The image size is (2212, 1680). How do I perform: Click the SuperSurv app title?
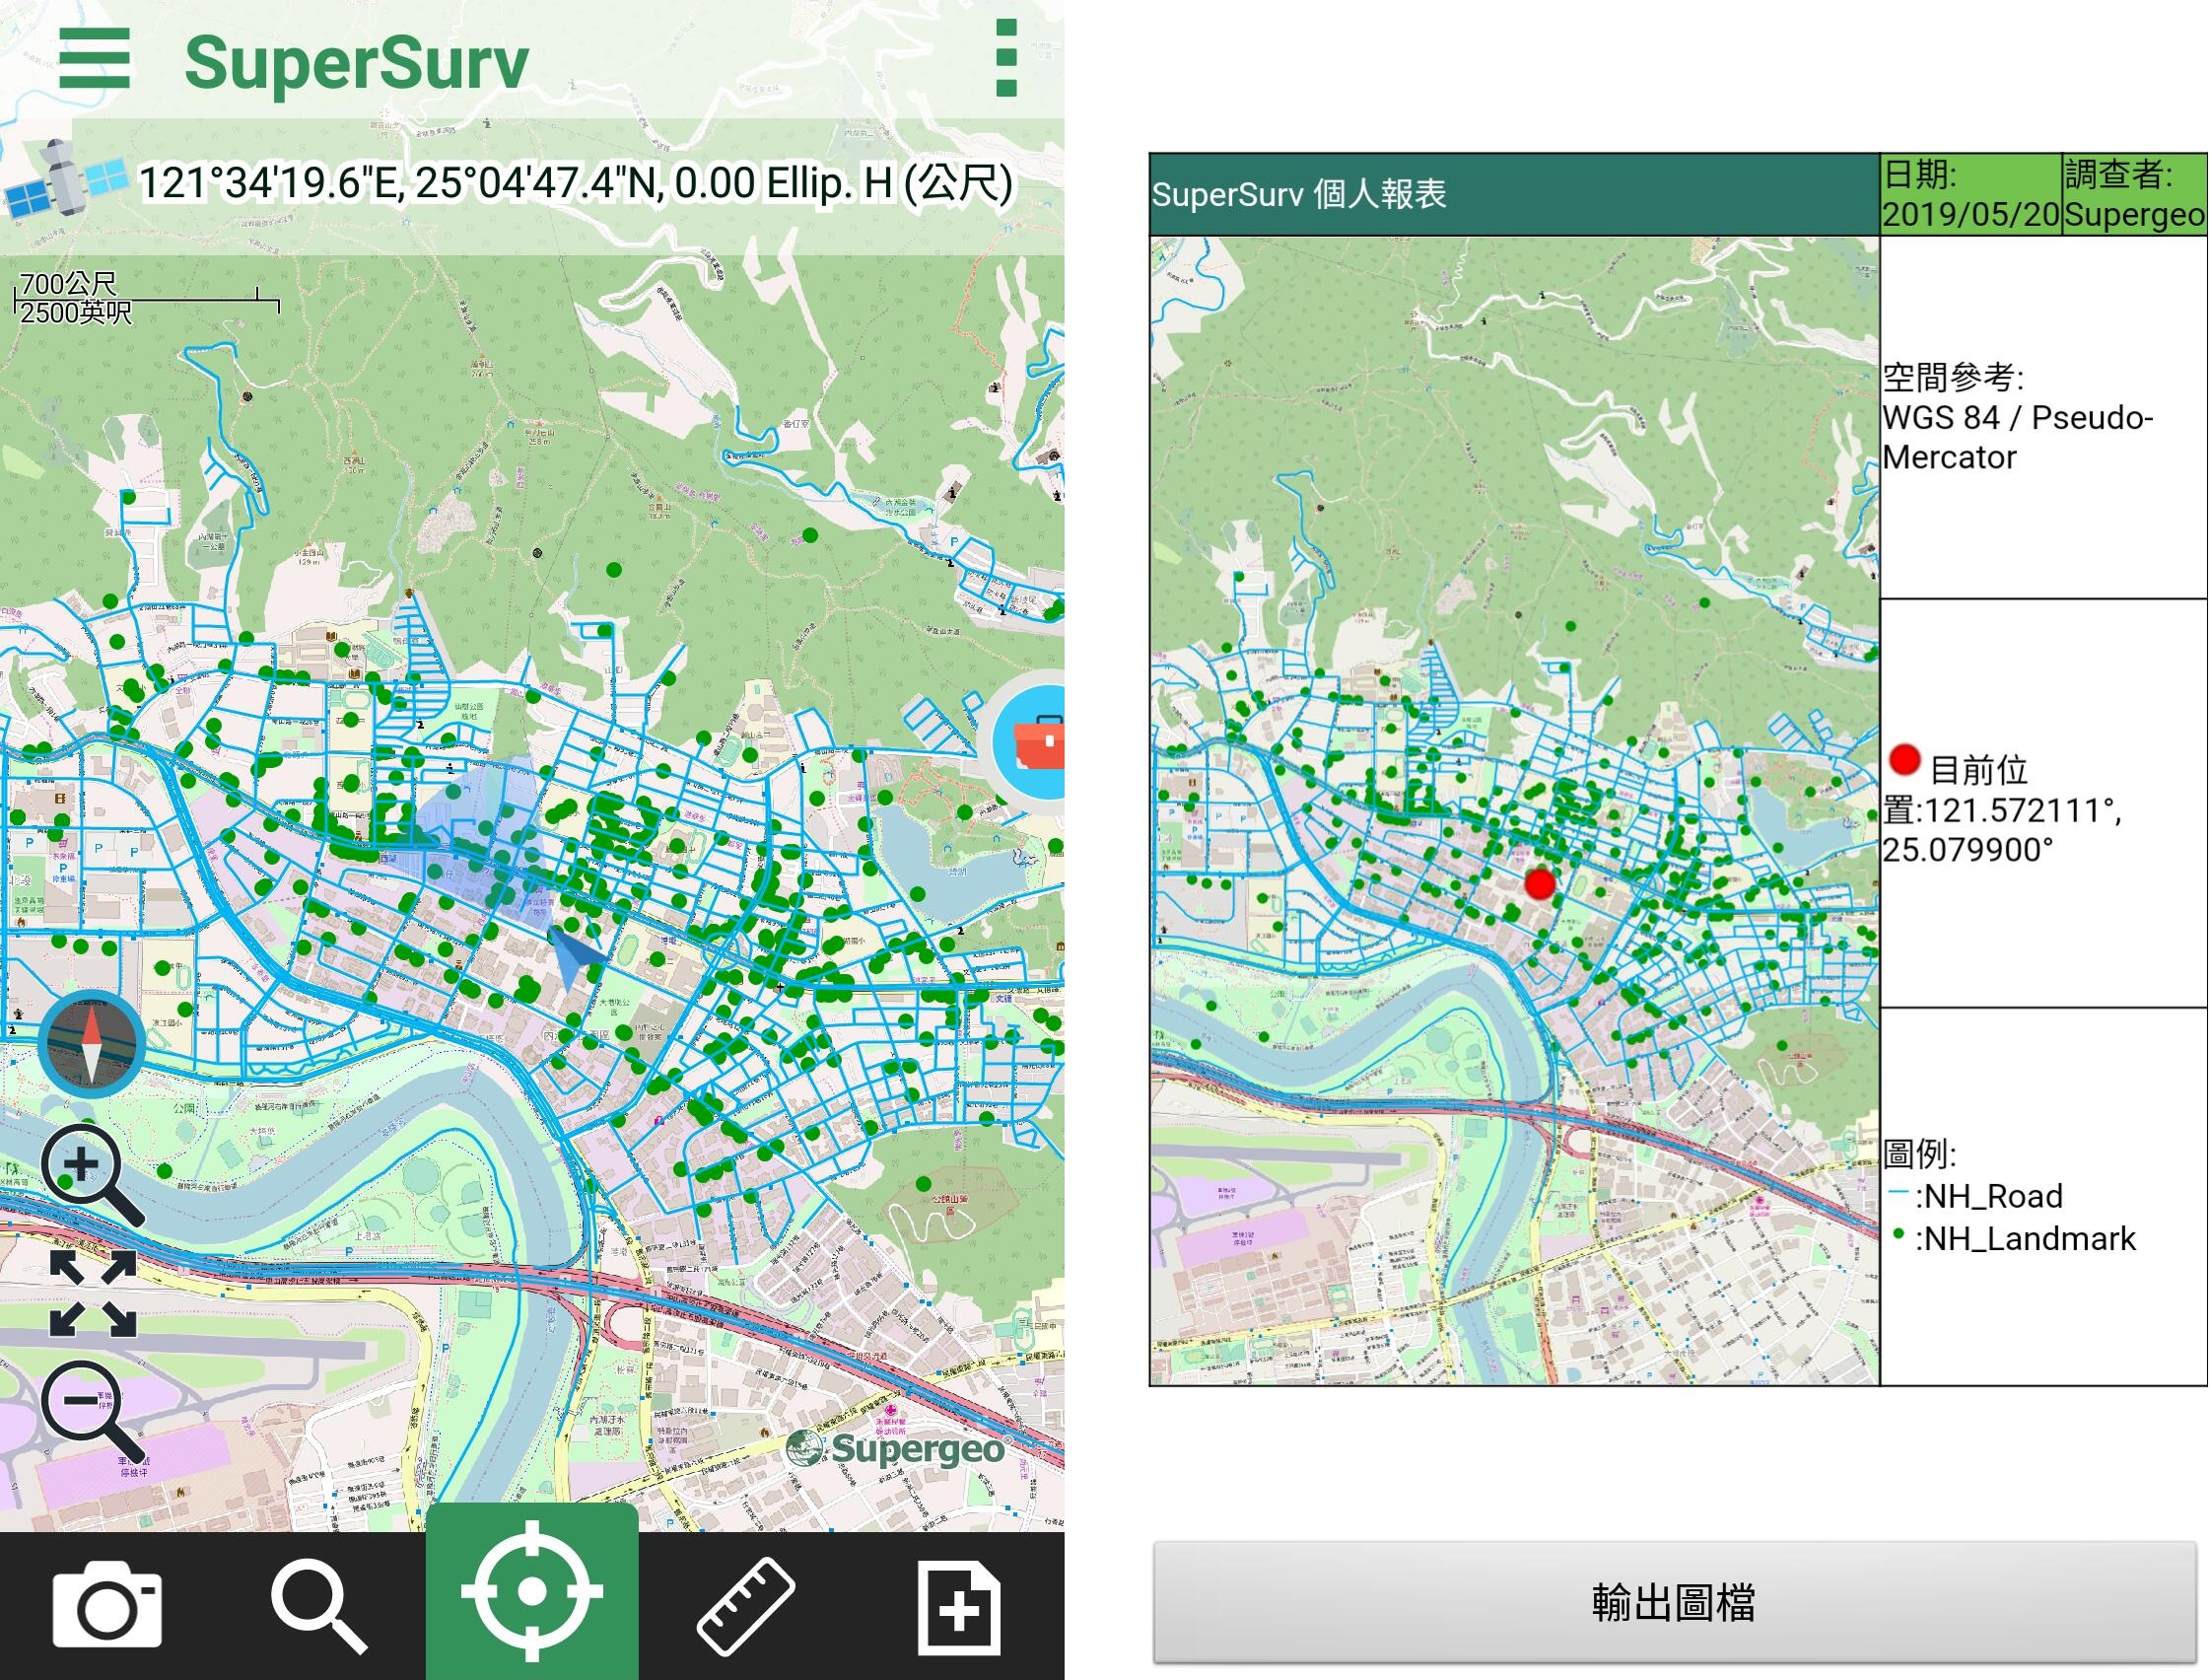pos(357,62)
